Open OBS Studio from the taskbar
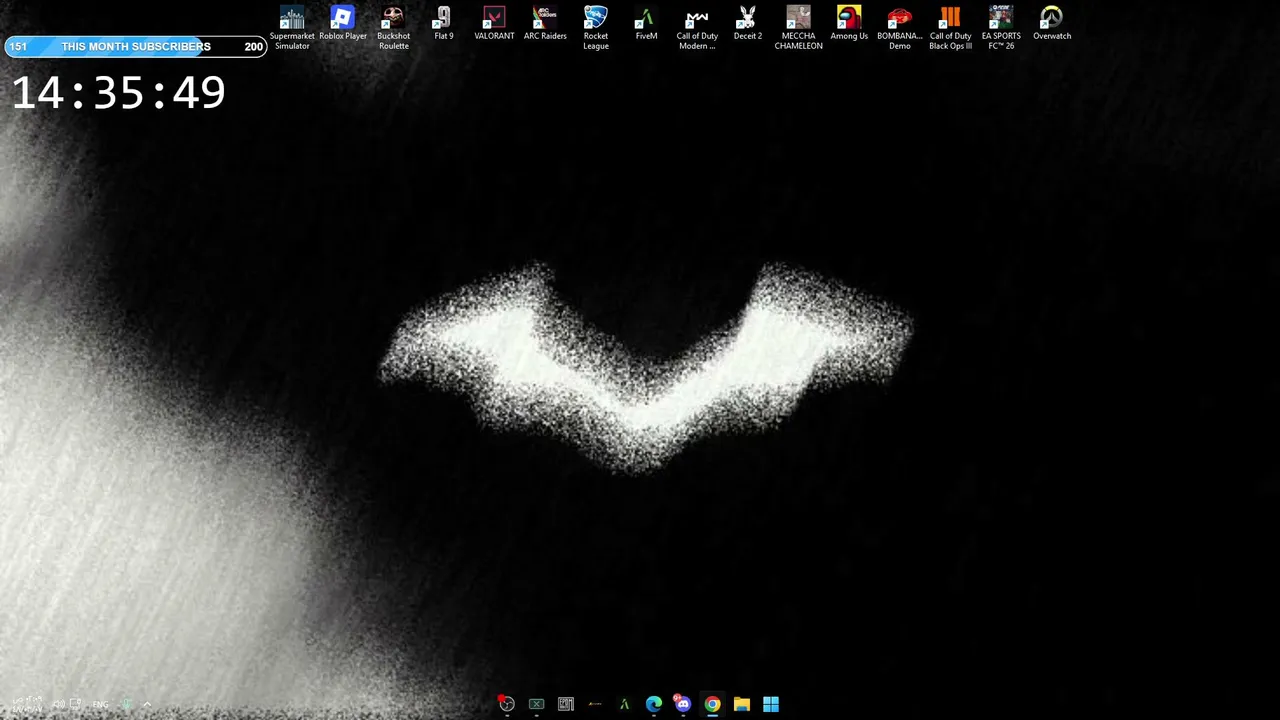The image size is (1280, 720). coord(507,704)
